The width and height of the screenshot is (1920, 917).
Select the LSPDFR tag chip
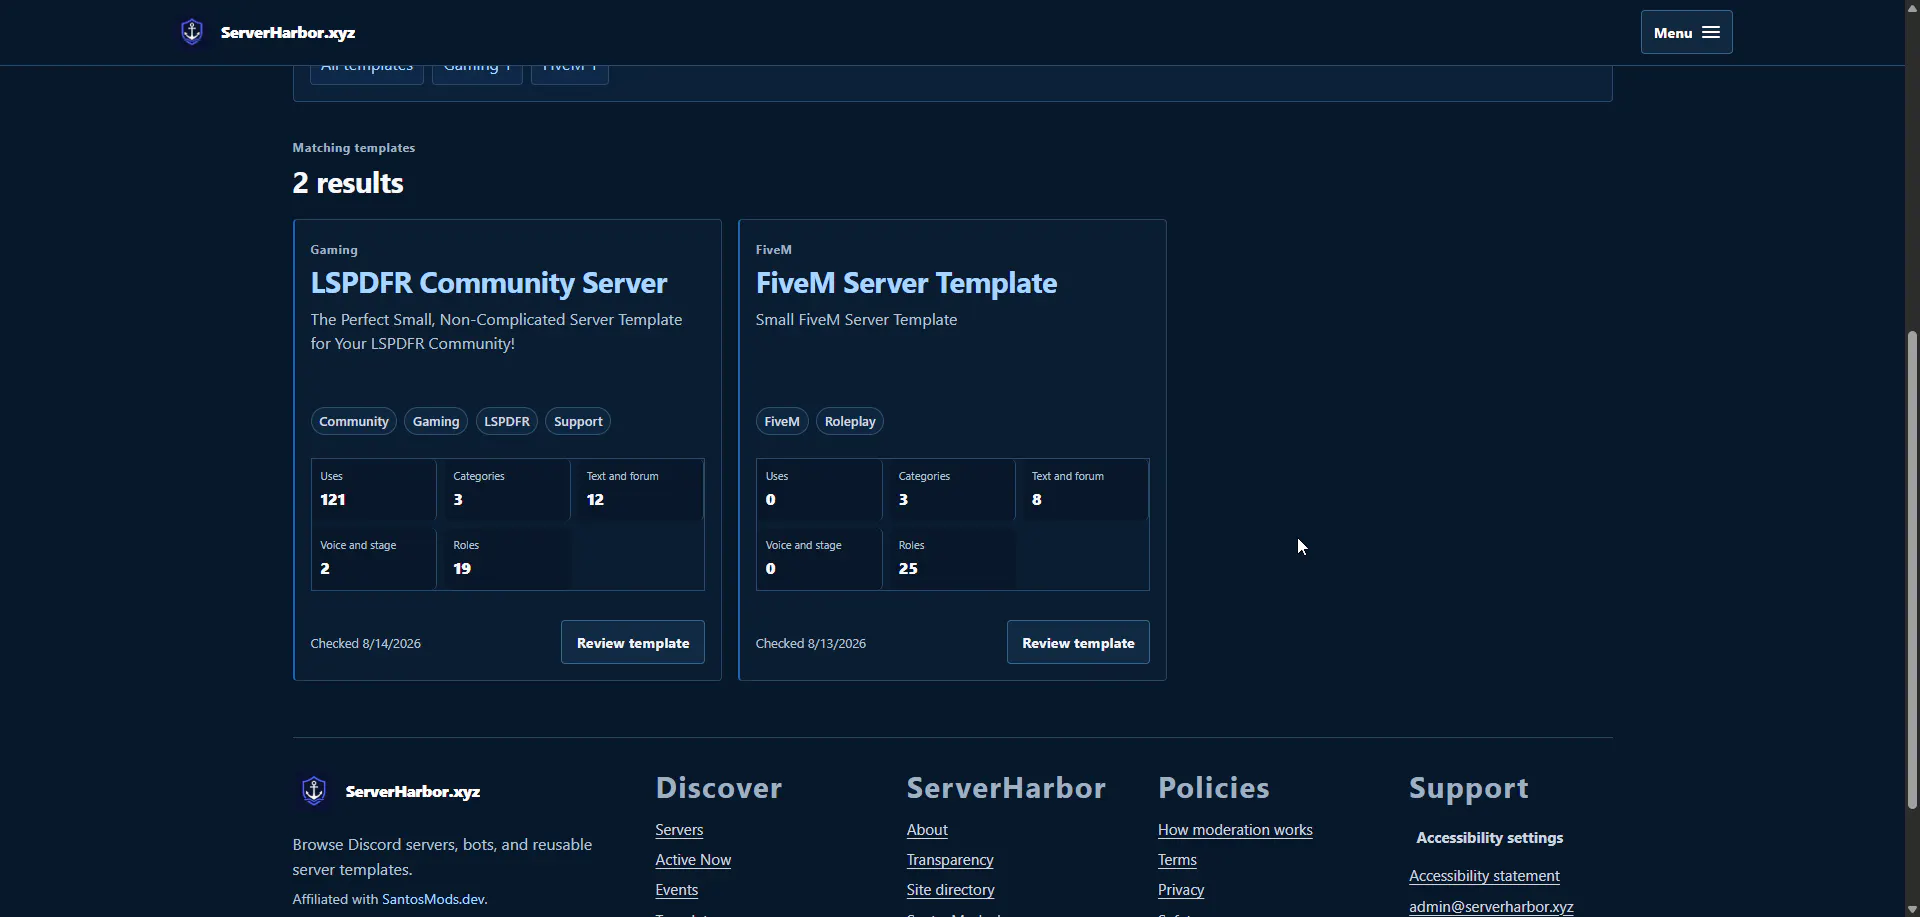tap(507, 422)
